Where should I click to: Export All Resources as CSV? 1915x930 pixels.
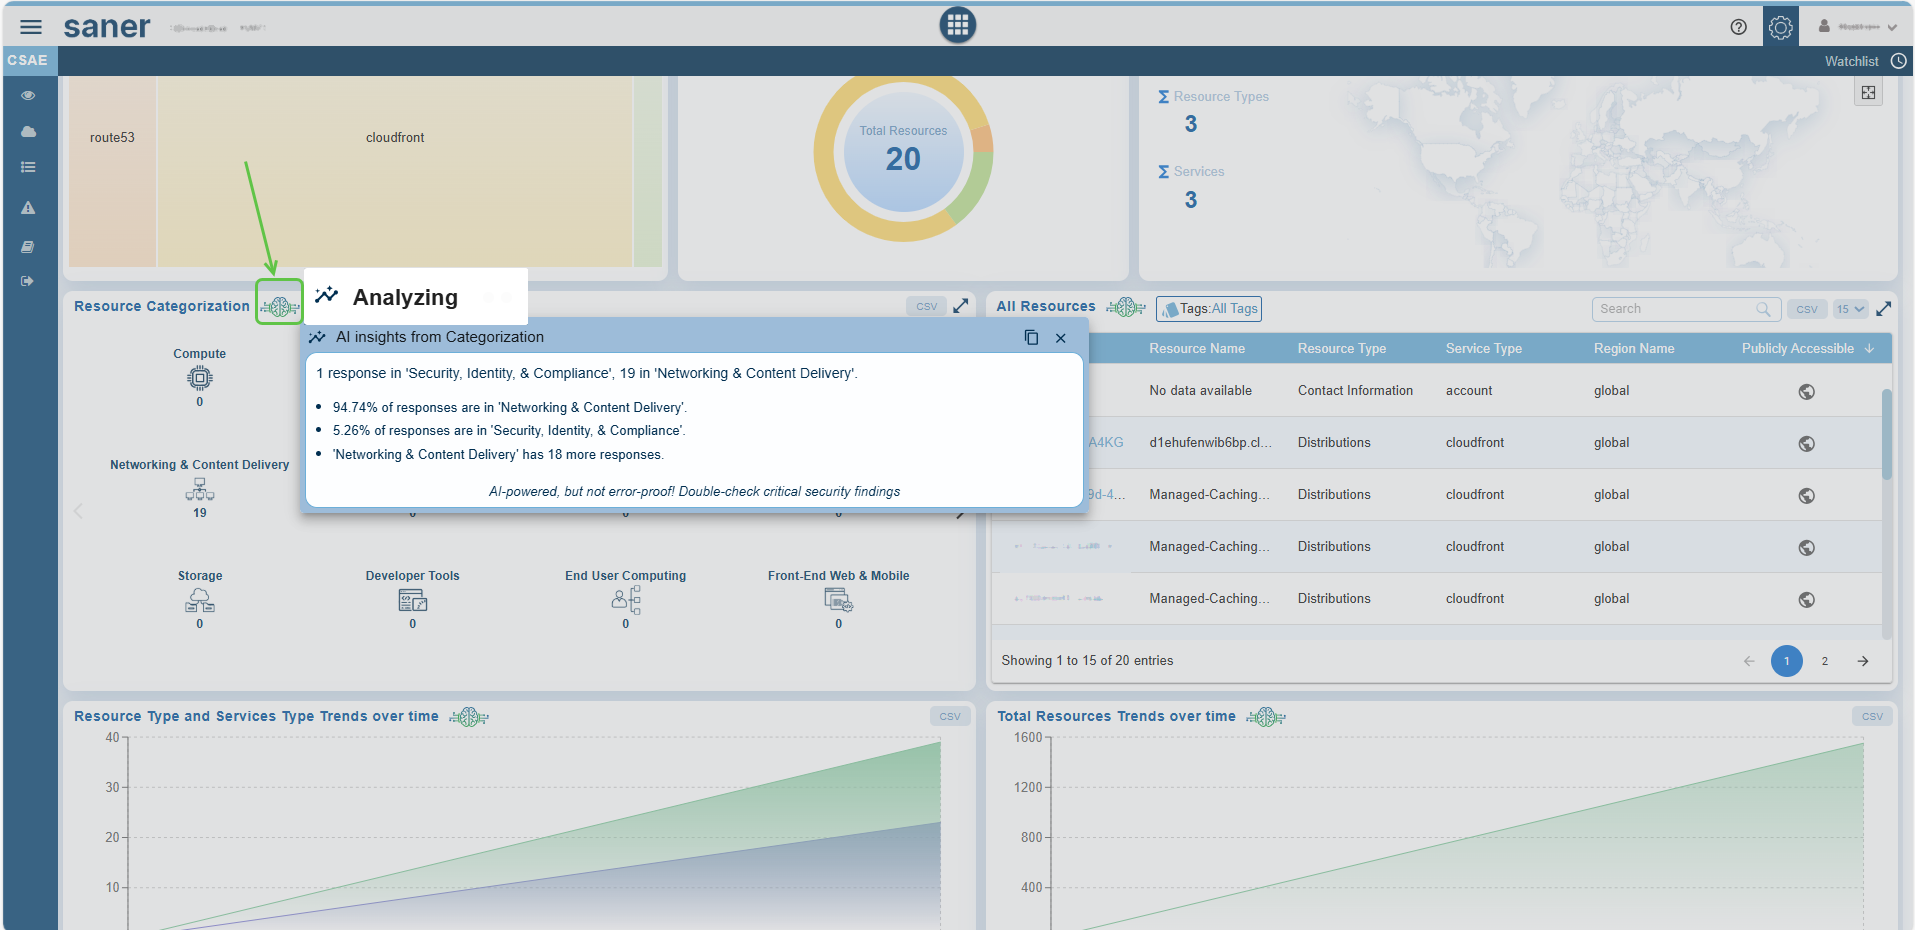[1807, 309]
